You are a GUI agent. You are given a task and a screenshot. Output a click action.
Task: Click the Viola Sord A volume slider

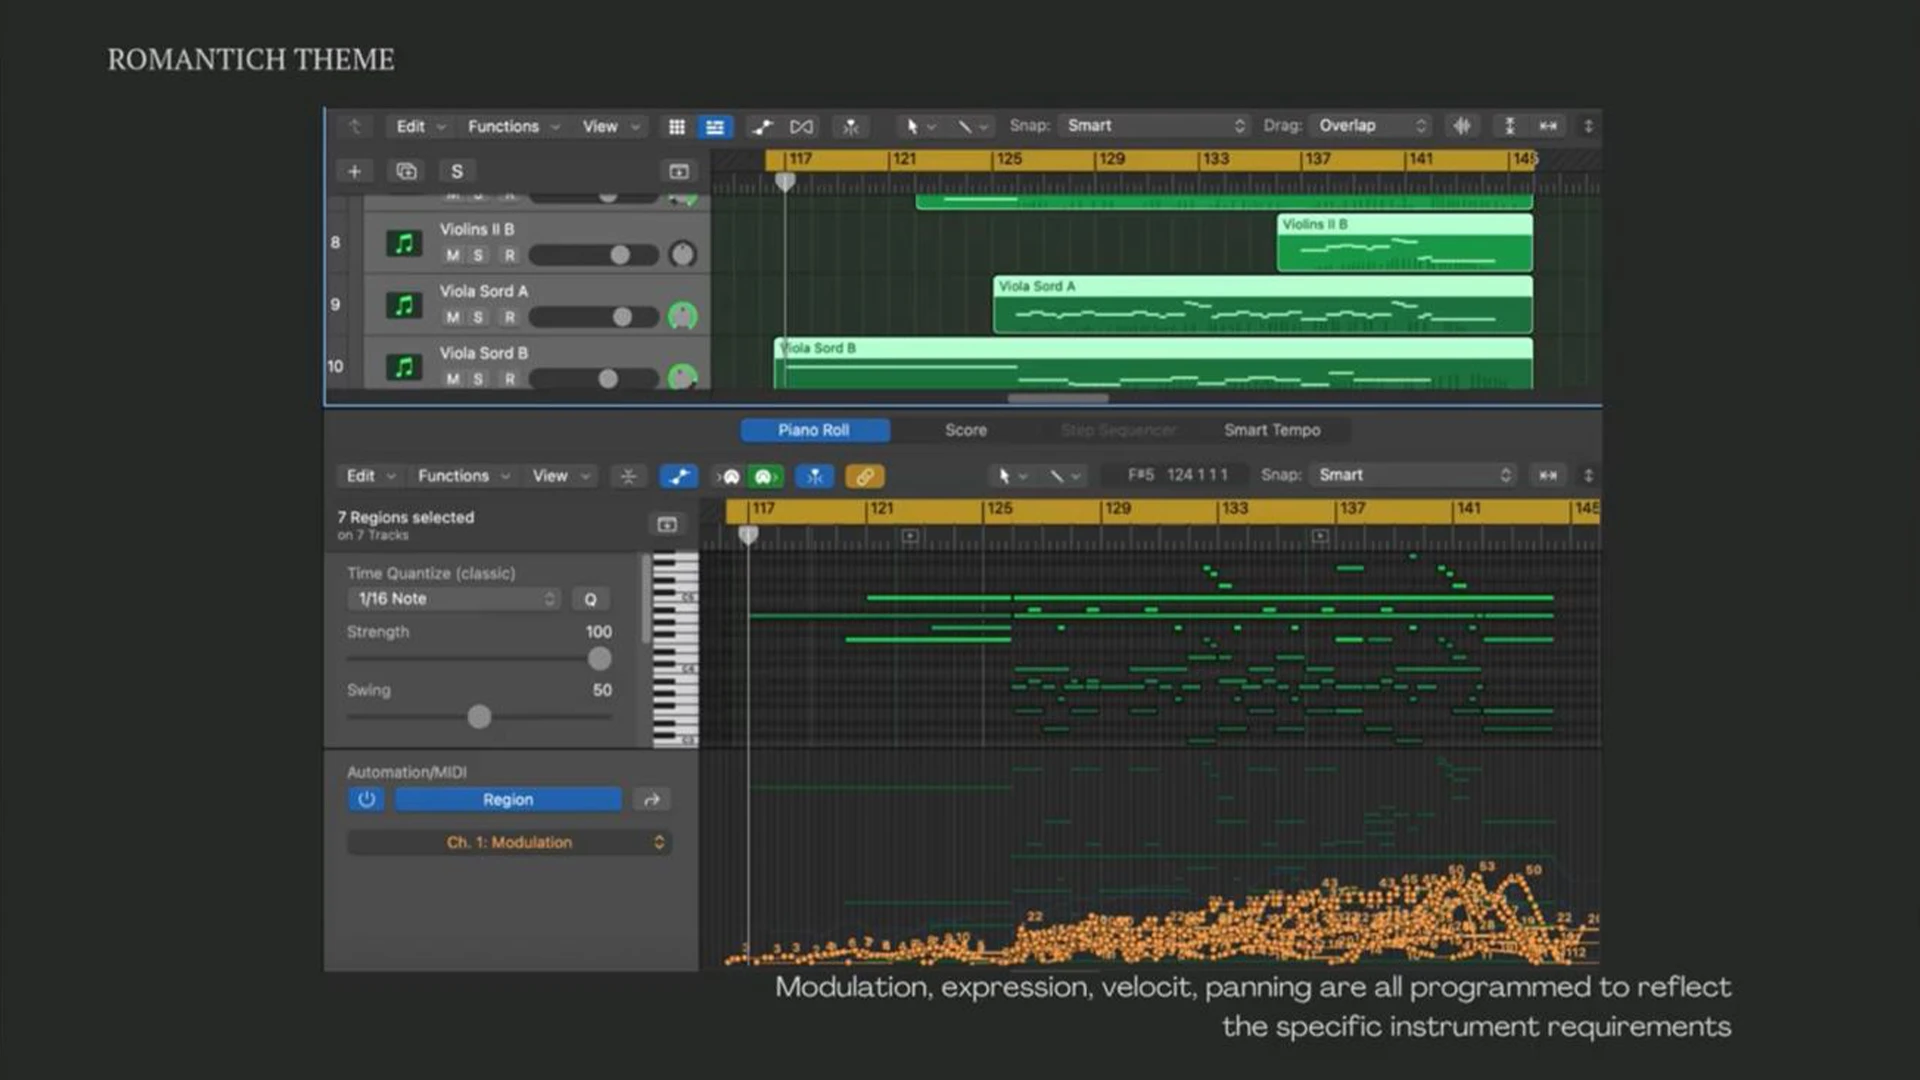(593, 318)
